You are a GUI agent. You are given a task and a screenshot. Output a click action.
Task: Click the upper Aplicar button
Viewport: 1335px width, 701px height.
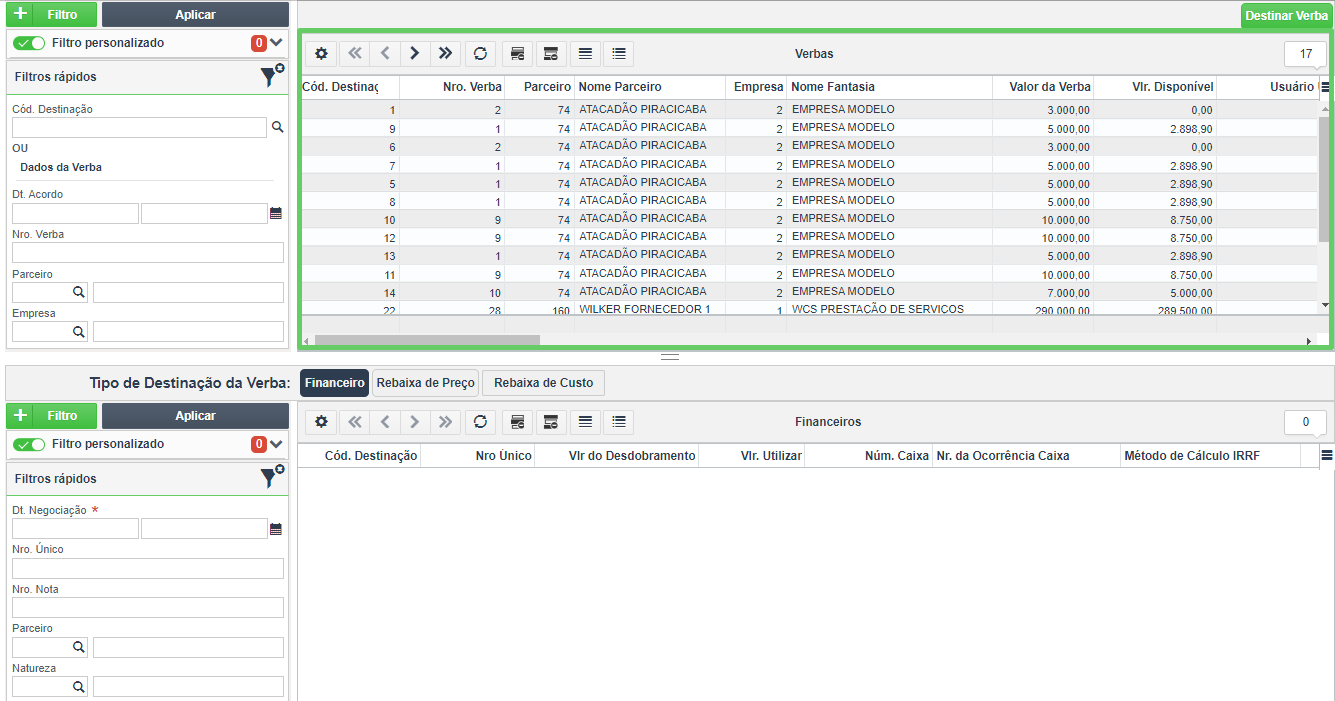[195, 15]
